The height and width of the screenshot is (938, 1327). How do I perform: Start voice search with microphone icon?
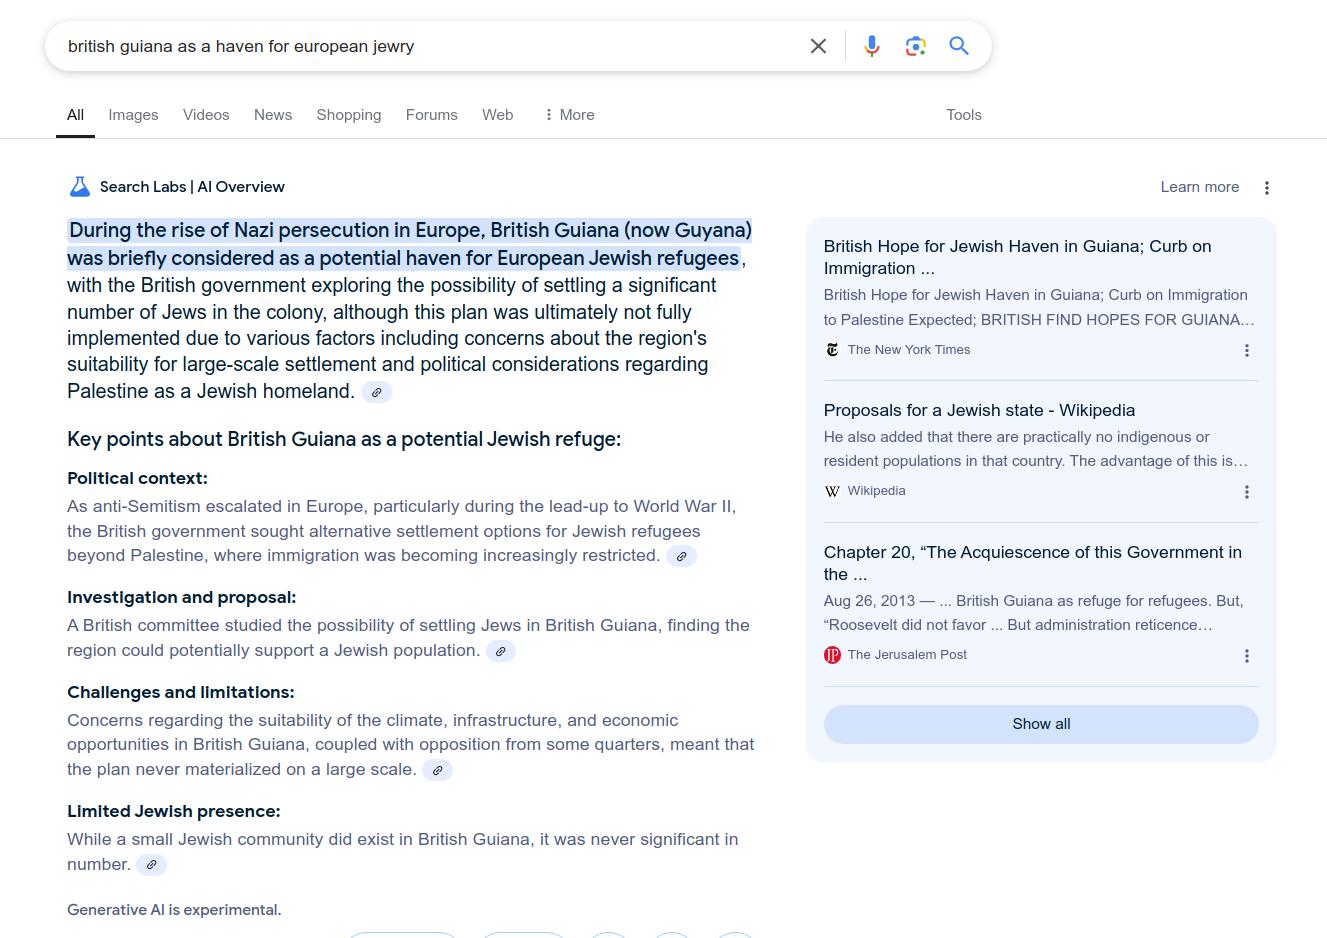(x=872, y=46)
